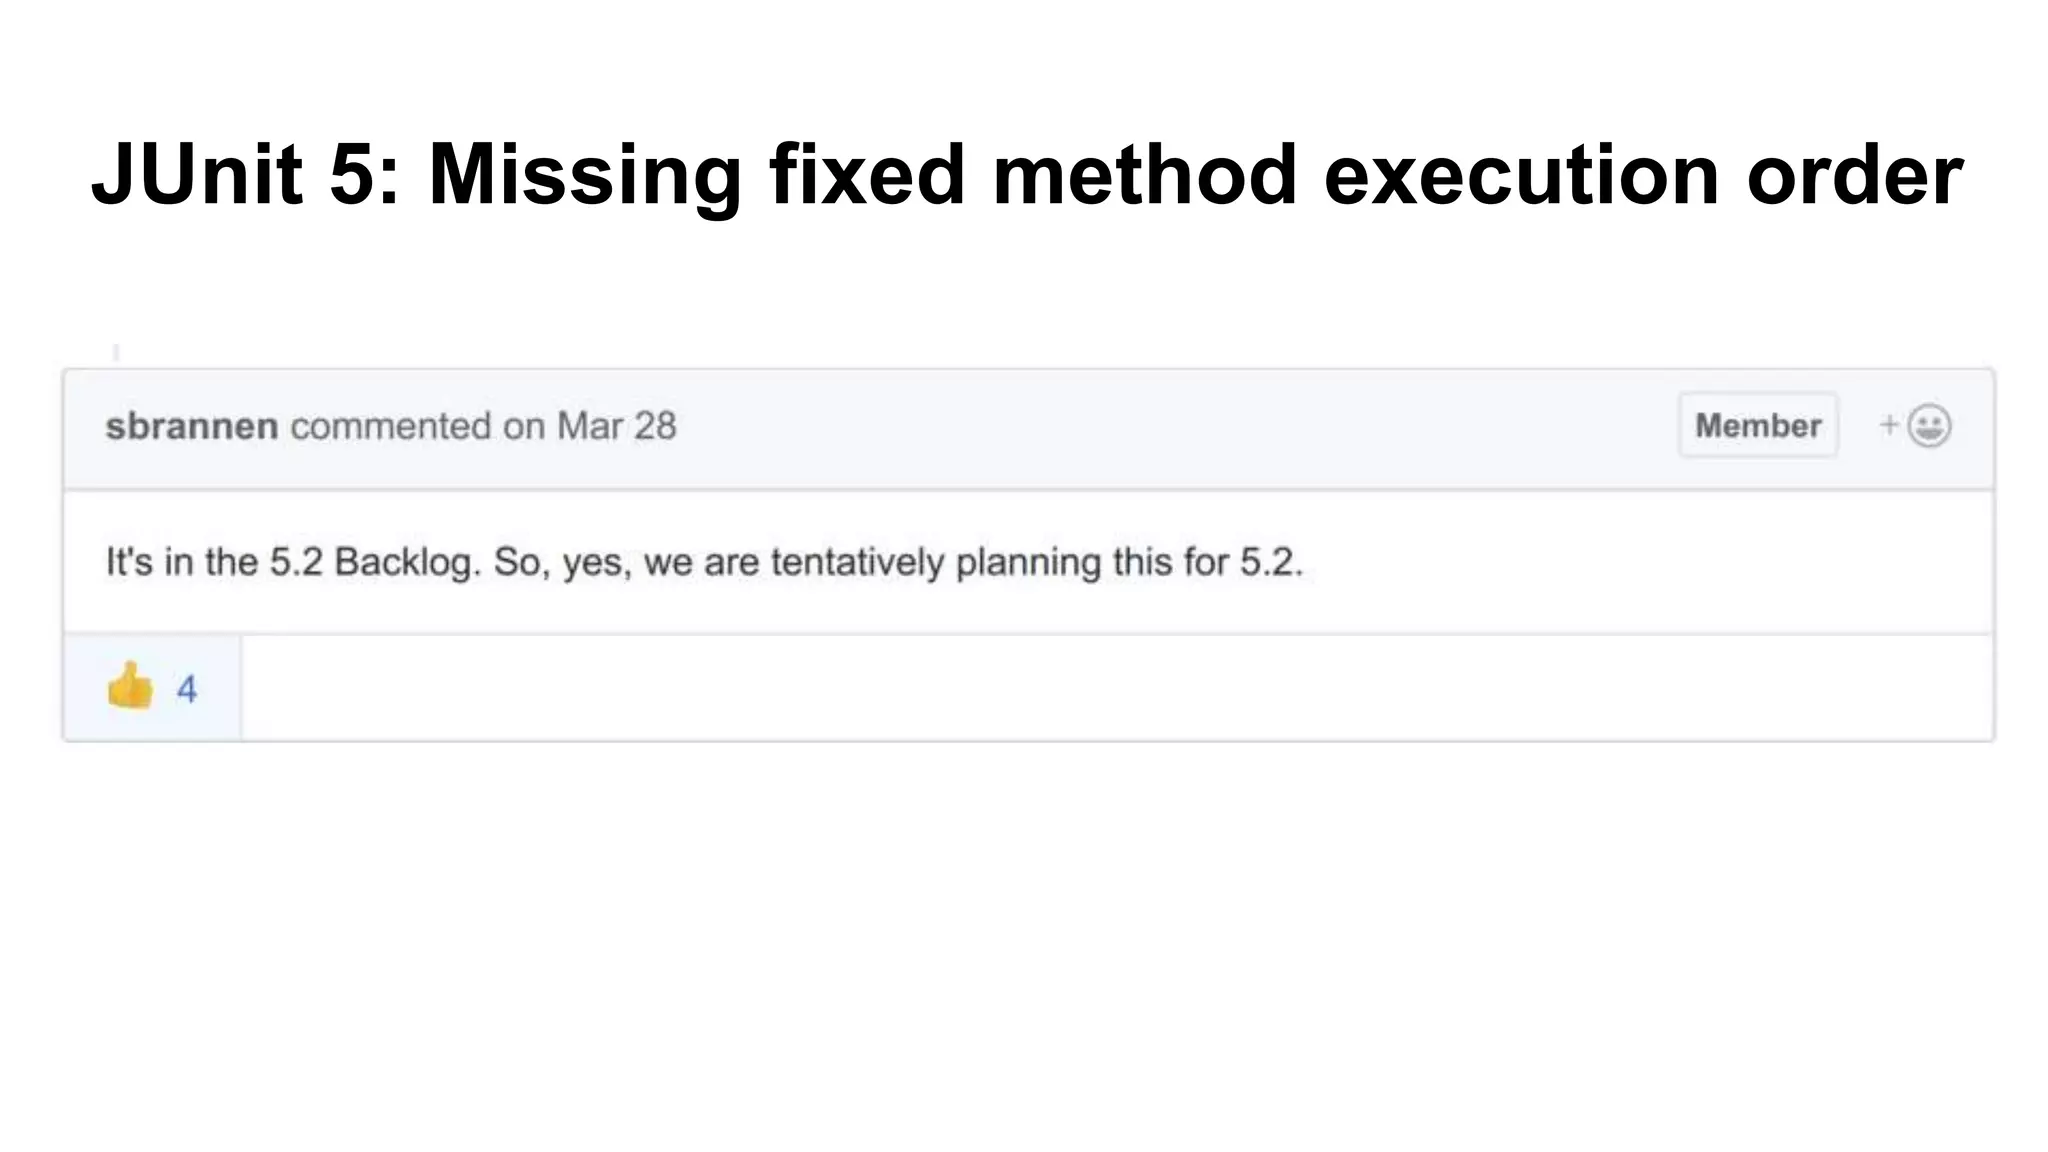Image resolution: width=2048 pixels, height=1152 pixels.
Task: Click the thumbs up emoji reaction
Action: click(x=130, y=687)
